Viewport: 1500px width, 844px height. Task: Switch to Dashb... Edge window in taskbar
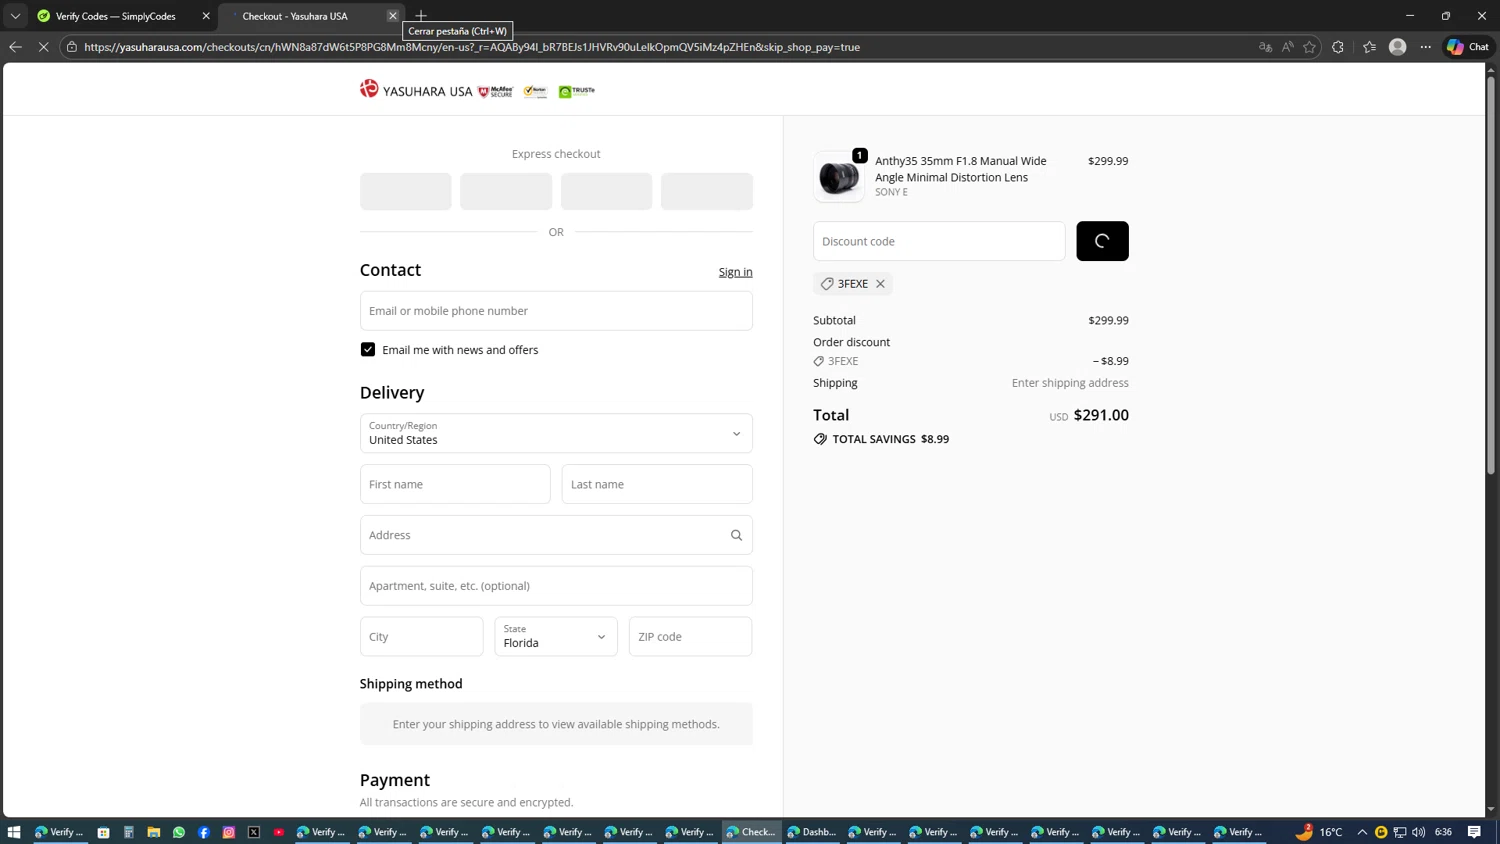coord(811,832)
